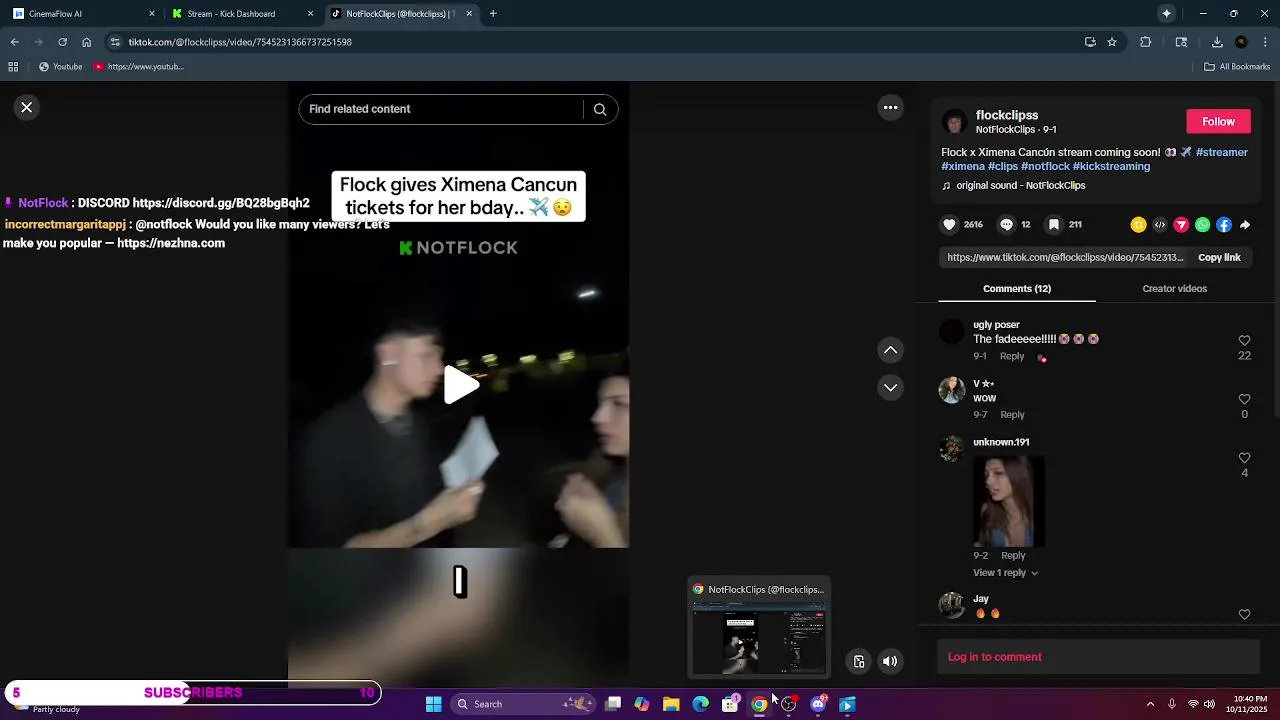This screenshot has height=720, width=1280.
Task: Send to friends via red paper-plane icon
Action: point(1181,225)
